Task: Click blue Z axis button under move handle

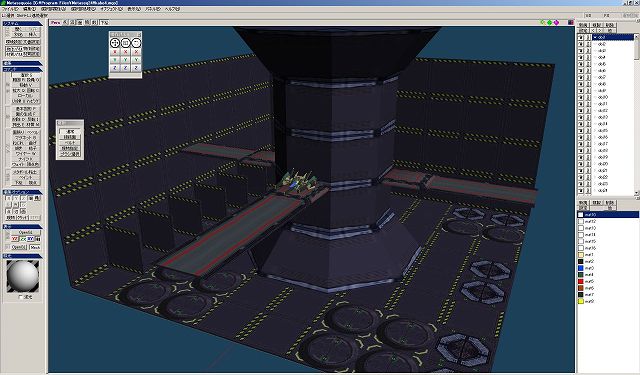Action: tap(115, 68)
